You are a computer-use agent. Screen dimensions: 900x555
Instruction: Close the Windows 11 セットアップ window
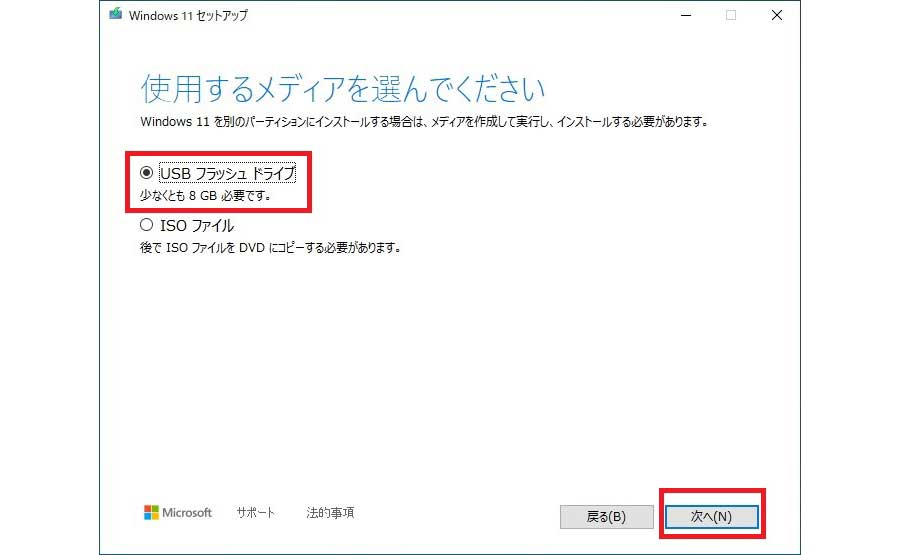pyautogui.click(x=777, y=15)
